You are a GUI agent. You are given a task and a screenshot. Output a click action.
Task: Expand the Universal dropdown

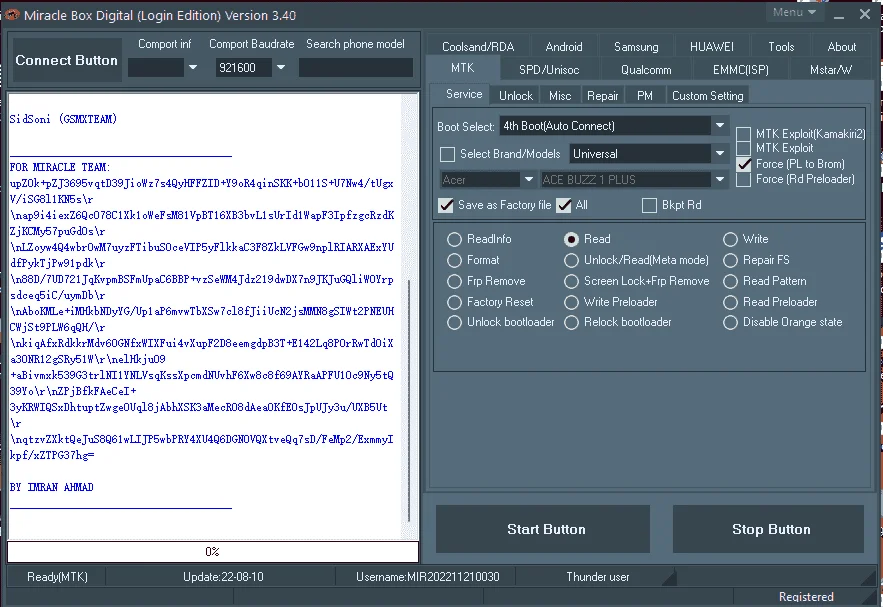pos(720,153)
